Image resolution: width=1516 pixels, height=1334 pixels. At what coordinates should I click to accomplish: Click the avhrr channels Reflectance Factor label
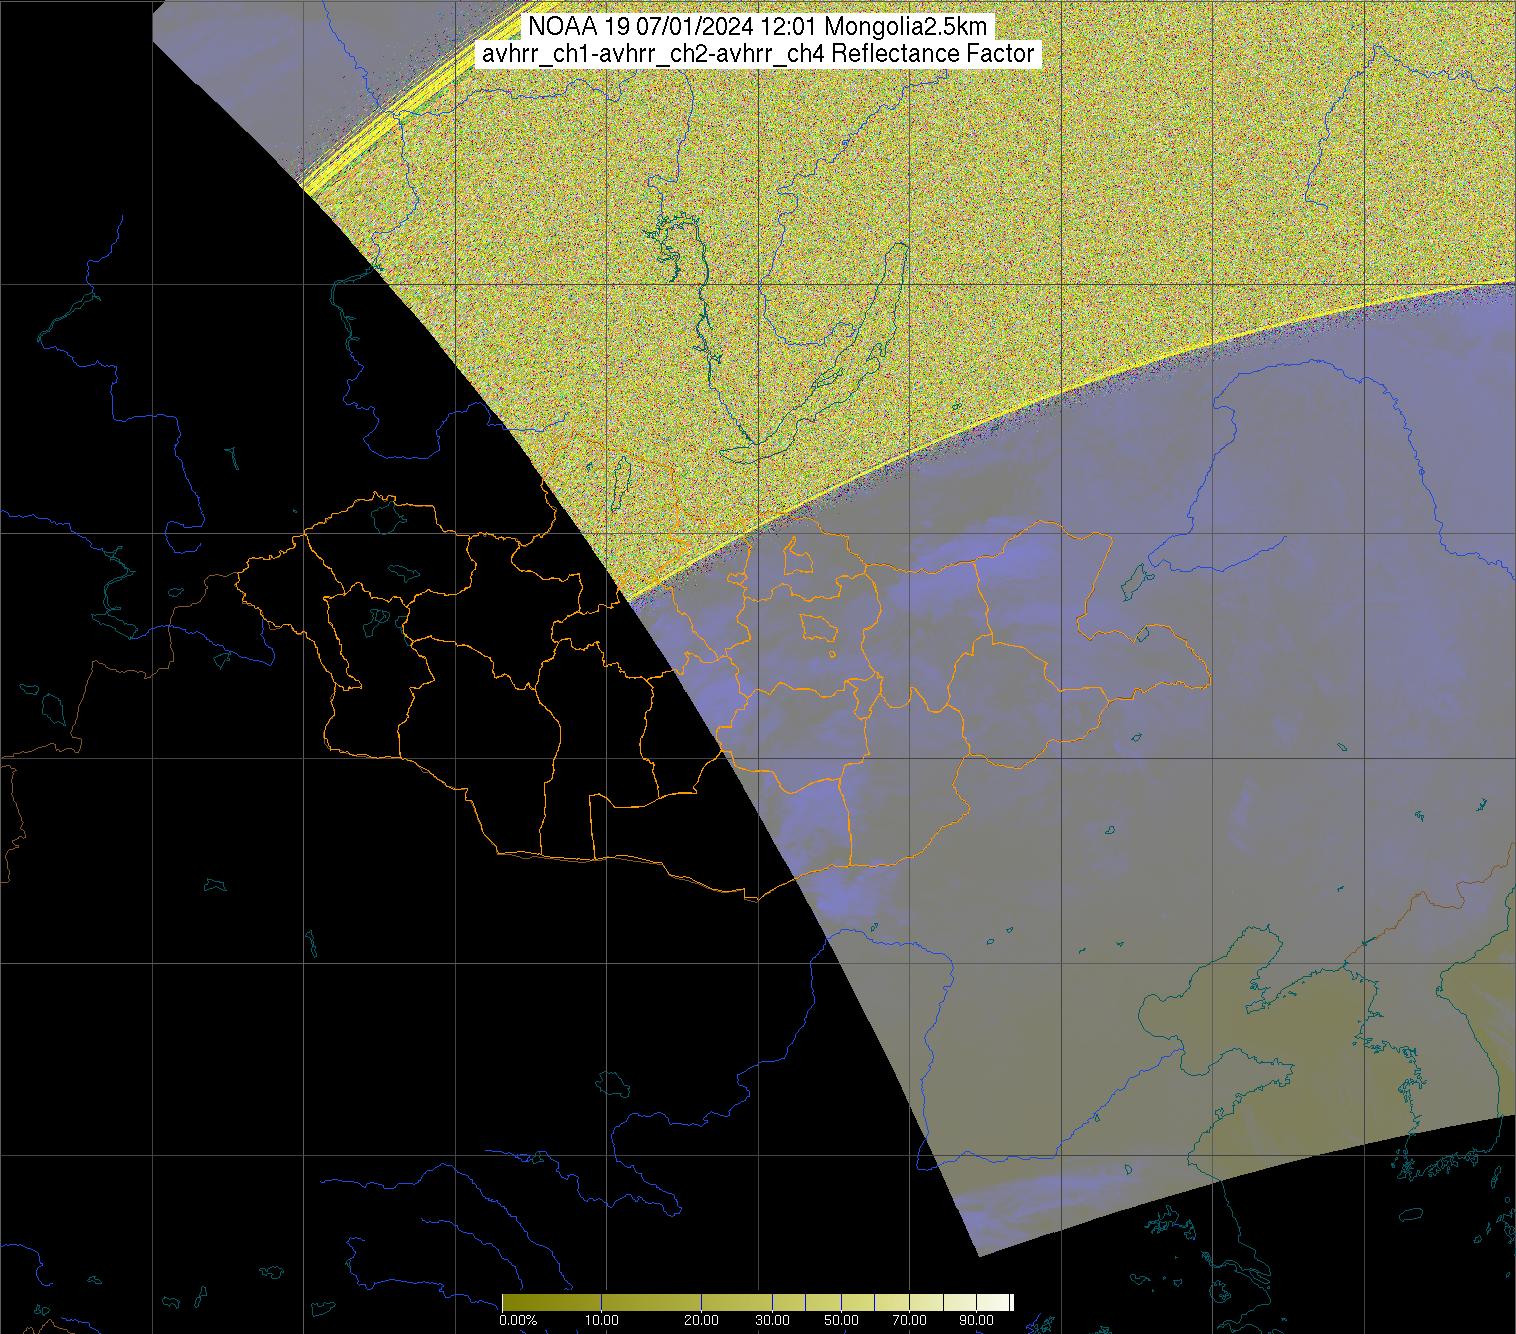[759, 55]
